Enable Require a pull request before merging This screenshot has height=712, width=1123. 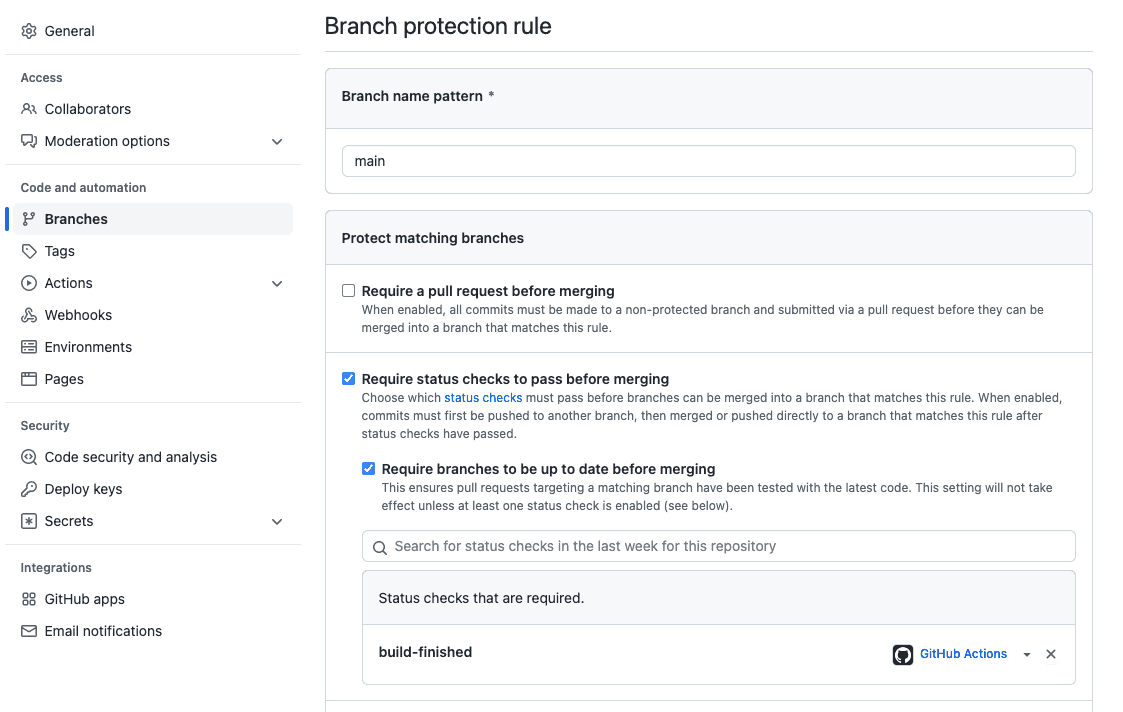coord(348,291)
